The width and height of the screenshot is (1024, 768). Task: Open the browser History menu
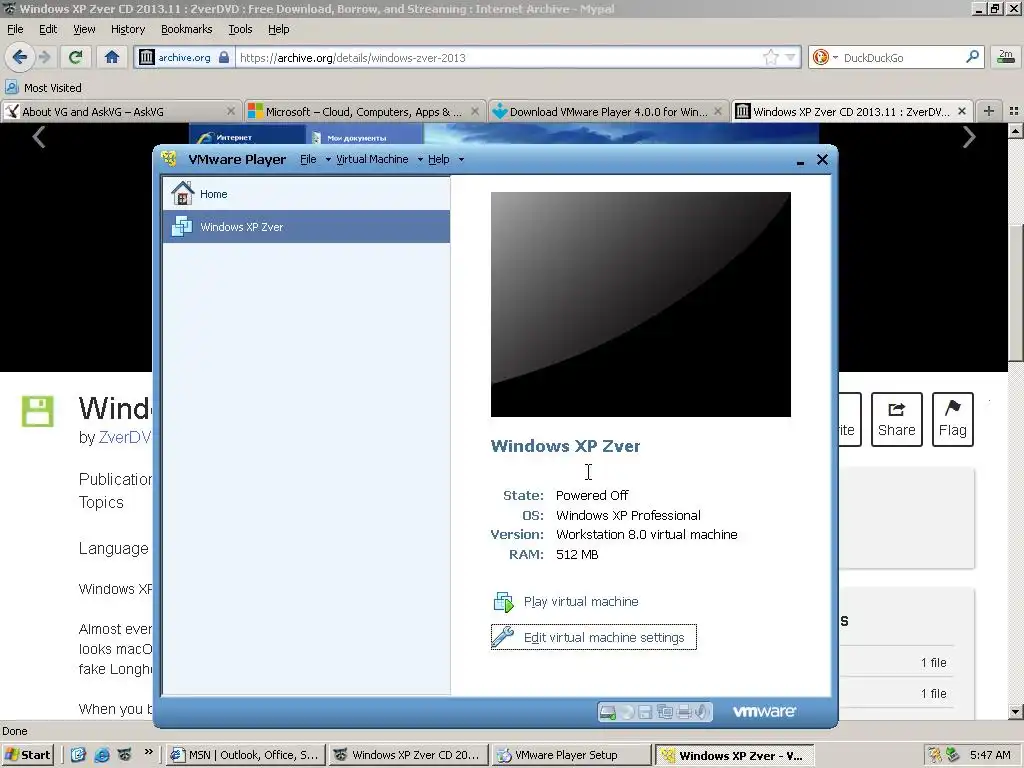[x=128, y=29]
